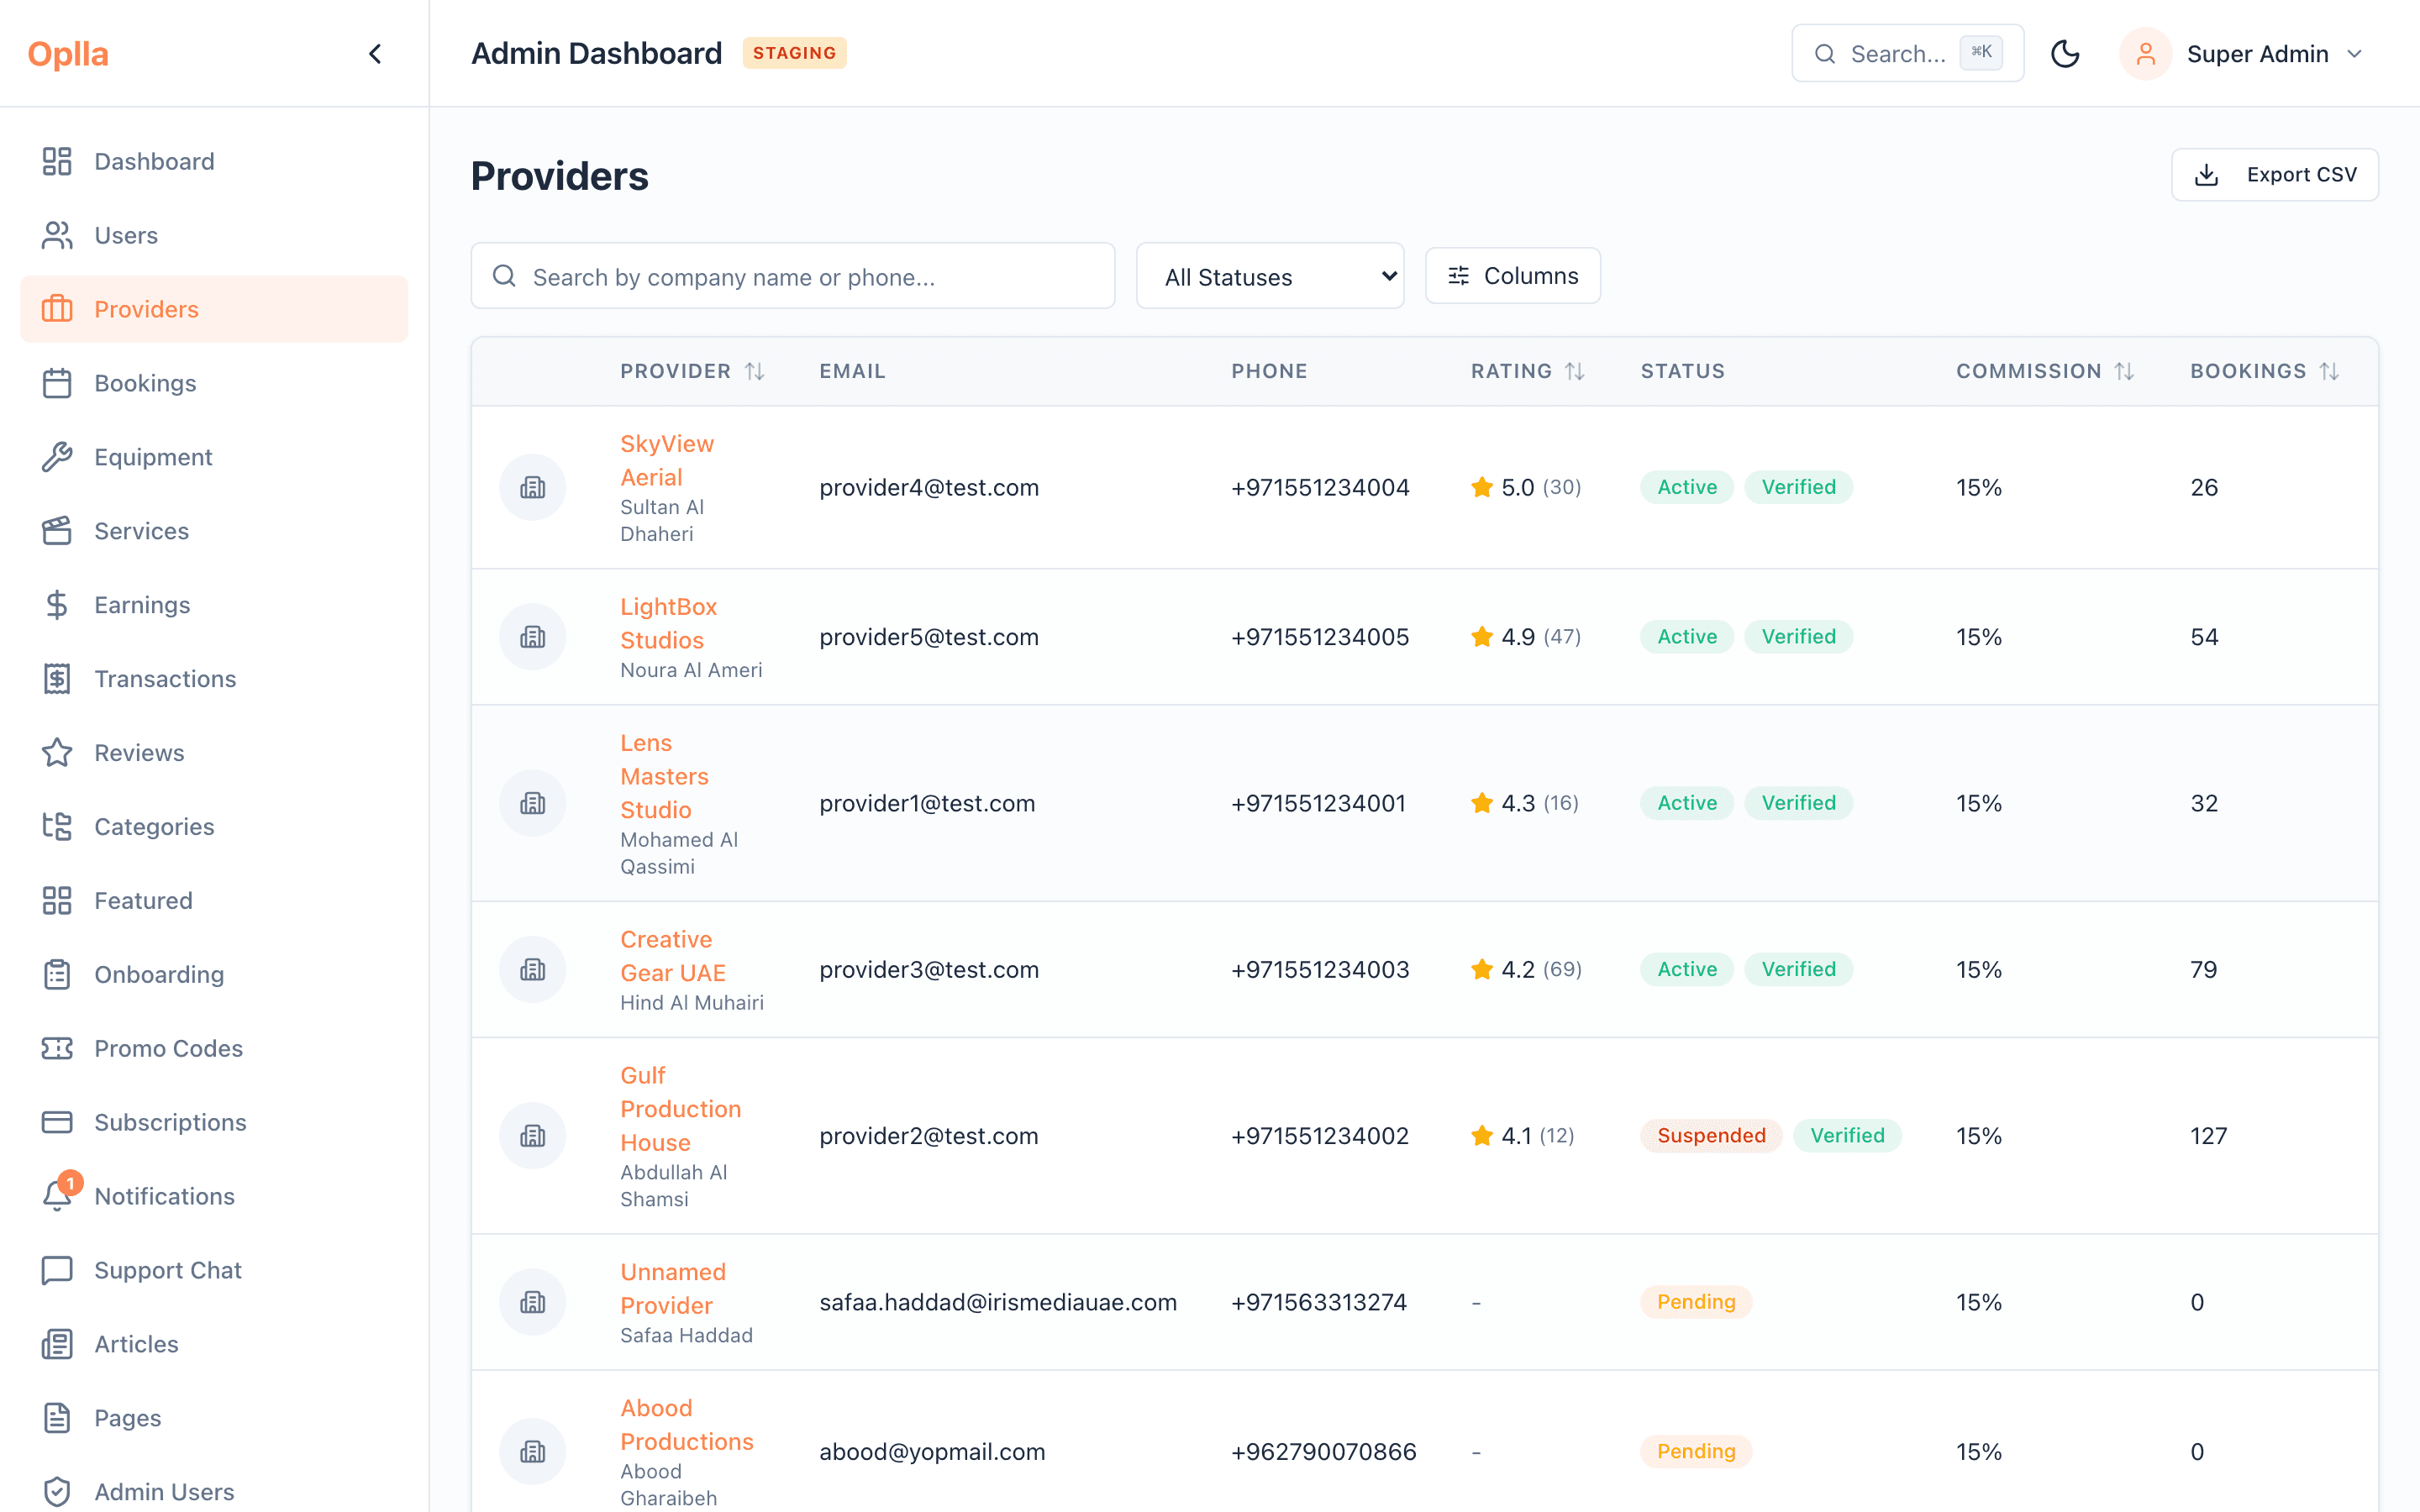Open SkyView Aerial provider details
This screenshot has height=1512, width=2420.
click(x=667, y=461)
